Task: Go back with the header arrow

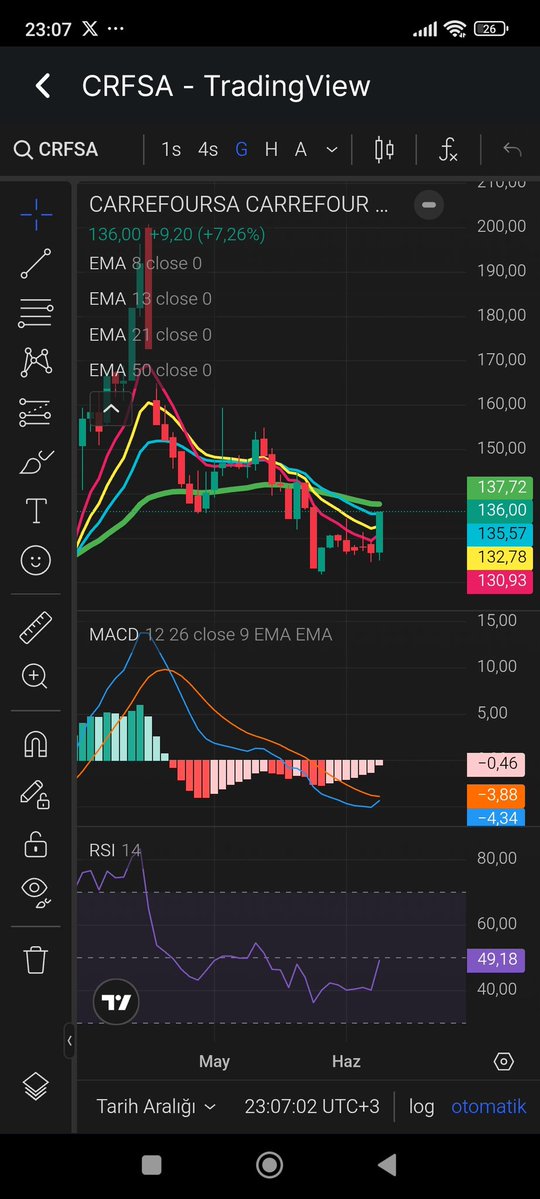Action: click(x=43, y=86)
